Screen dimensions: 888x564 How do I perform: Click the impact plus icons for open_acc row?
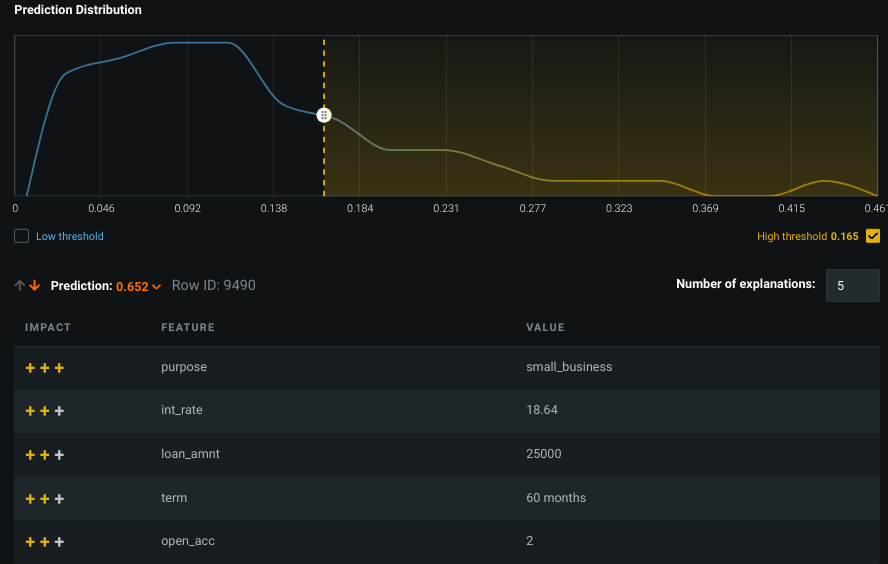tap(45, 542)
